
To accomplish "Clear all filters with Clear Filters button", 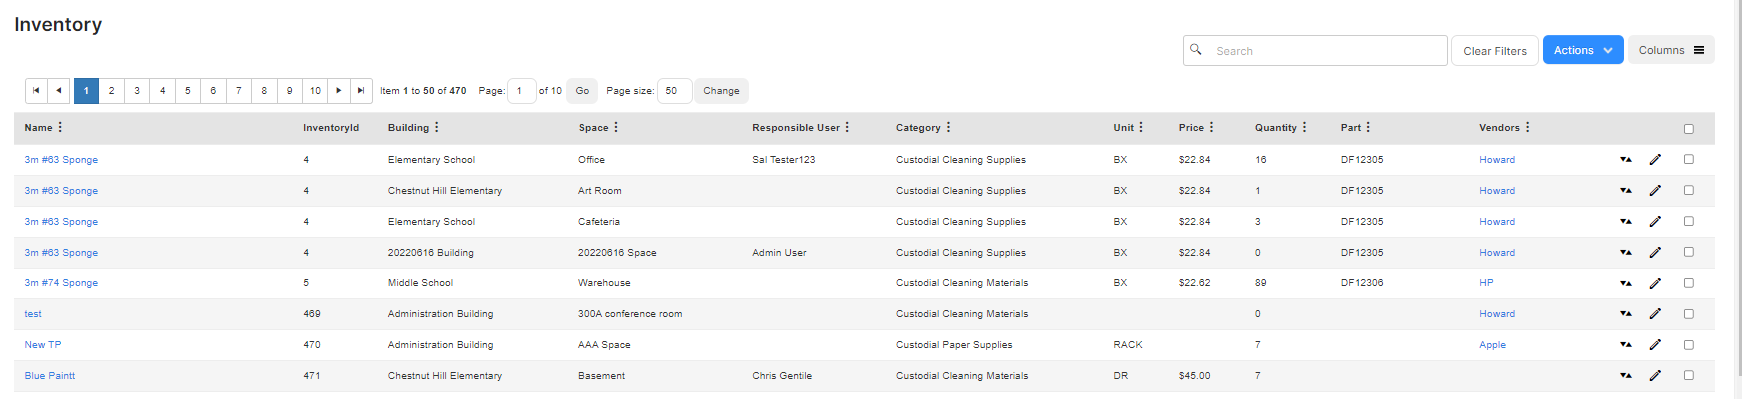I will tap(1495, 51).
